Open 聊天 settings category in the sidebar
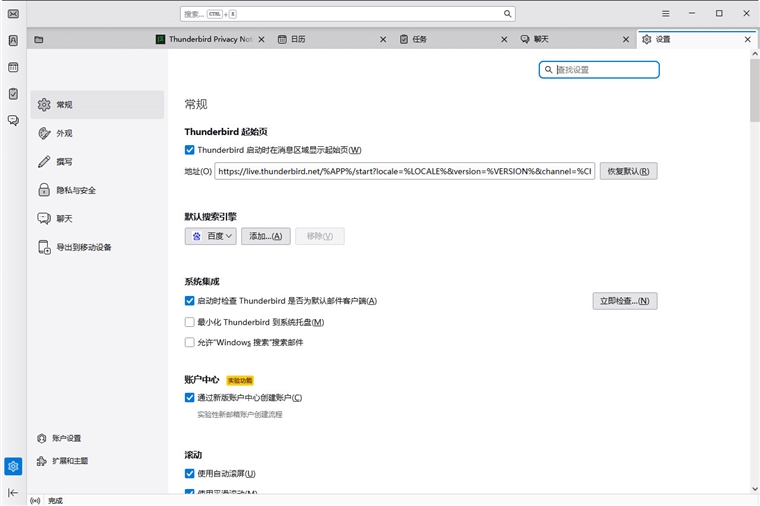 point(97,219)
